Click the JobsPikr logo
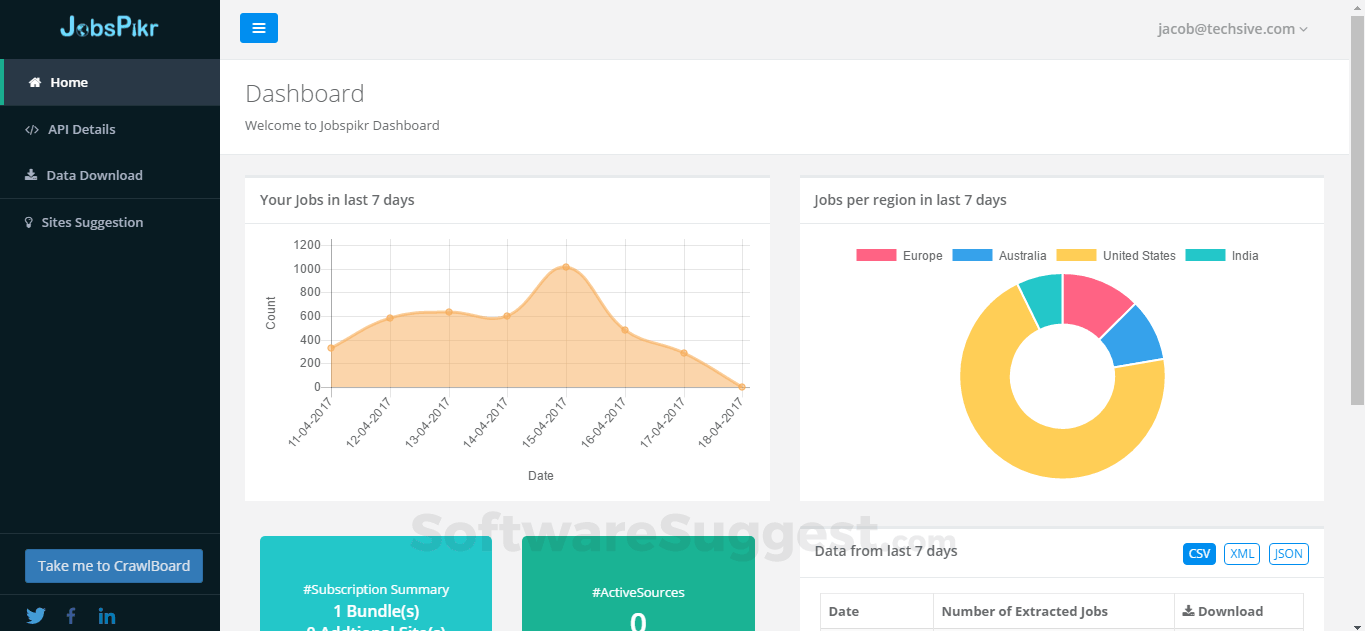Viewport: 1365px width, 631px height. (x=109, y=28)
